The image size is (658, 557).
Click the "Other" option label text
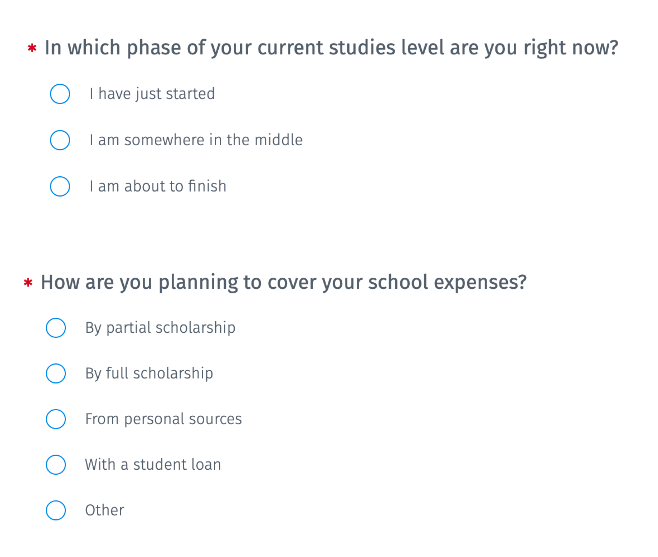point(104,511)
